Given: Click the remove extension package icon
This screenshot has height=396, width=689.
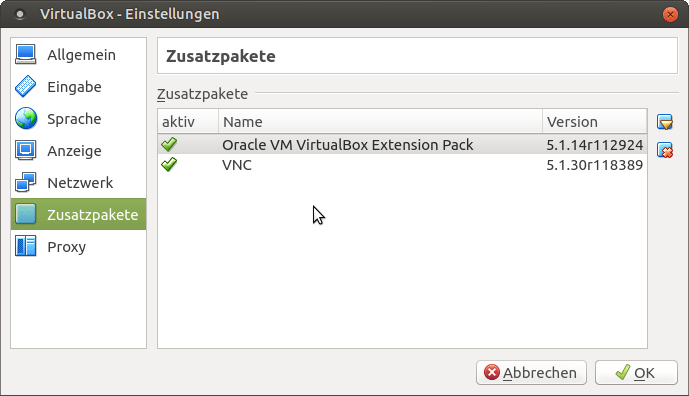Looking at the screenshot, I should click(x=665, y=150).
